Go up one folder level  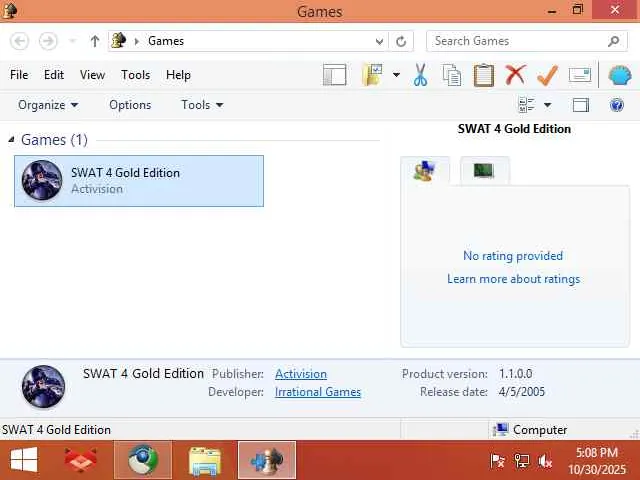pos(95,41)
